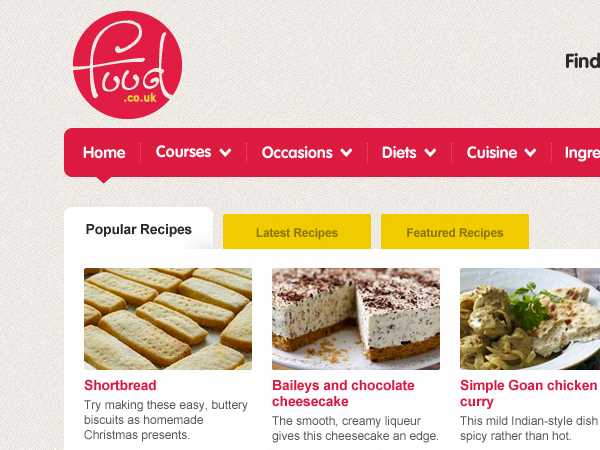Open the Diets menu label

tap(399, 152)
